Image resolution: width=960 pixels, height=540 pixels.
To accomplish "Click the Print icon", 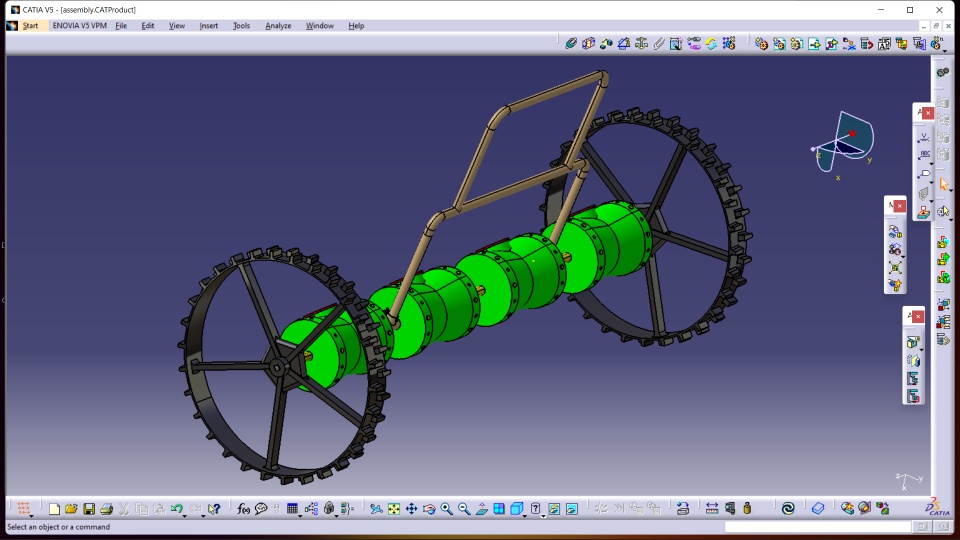I will click(x=107, y=509).
